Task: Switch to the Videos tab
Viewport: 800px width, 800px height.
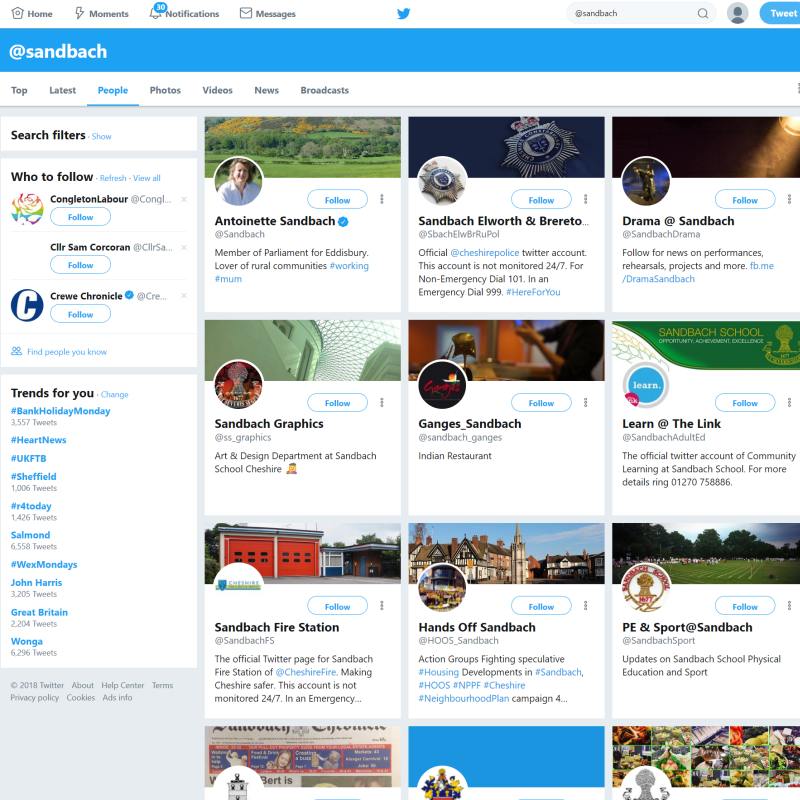Action: (217, 90)
